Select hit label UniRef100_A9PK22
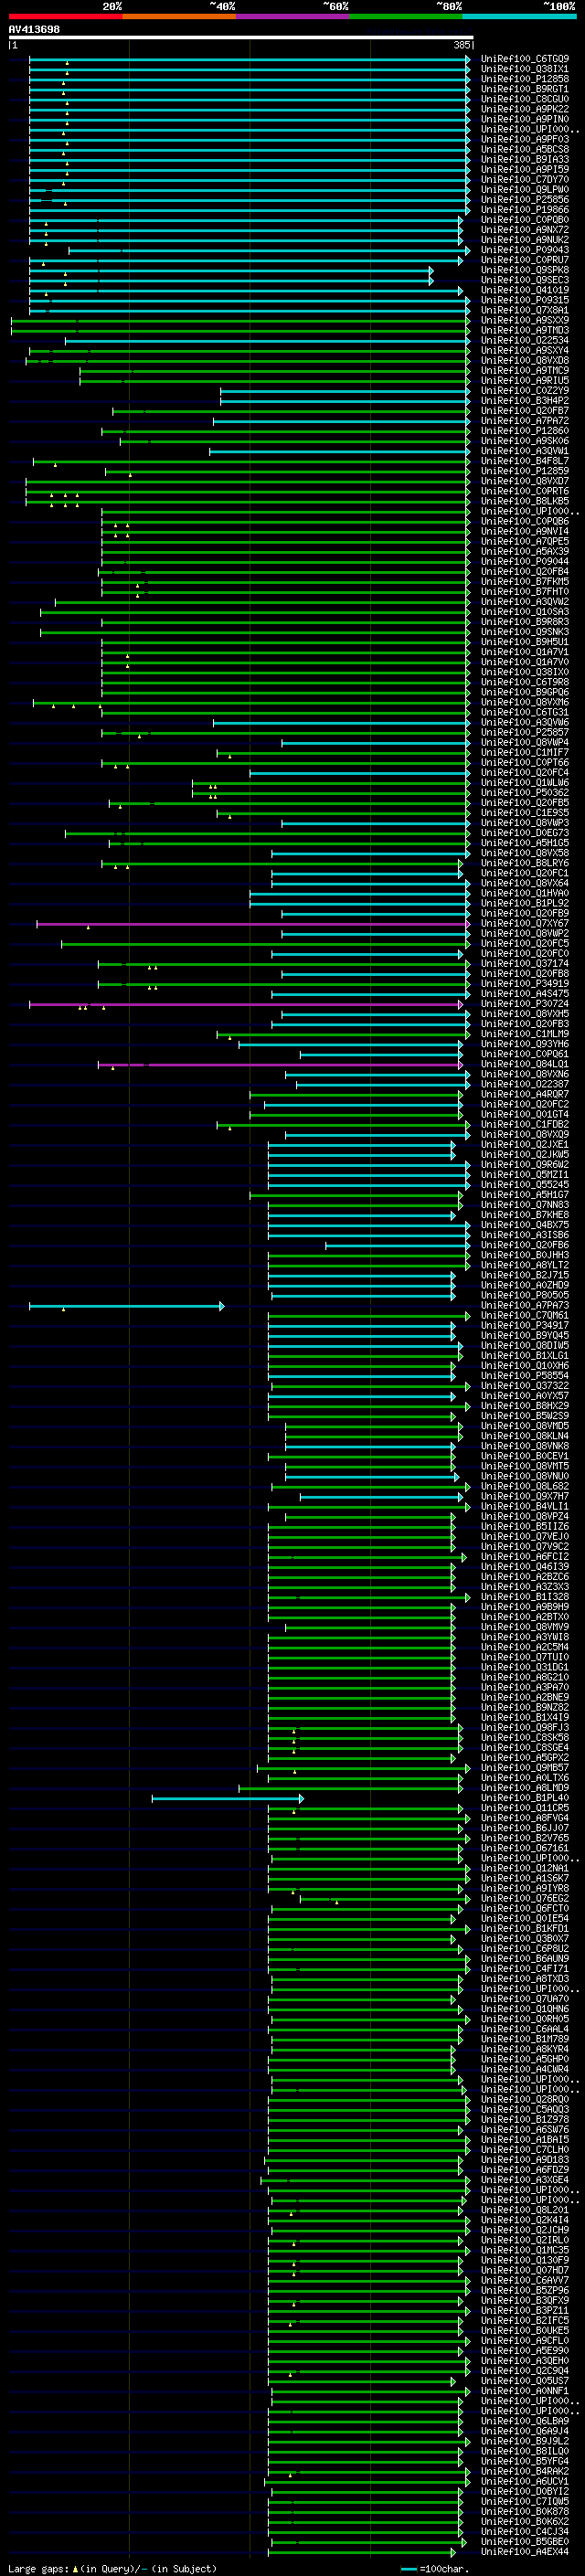 pyautogui.click(x=525, y=109)
